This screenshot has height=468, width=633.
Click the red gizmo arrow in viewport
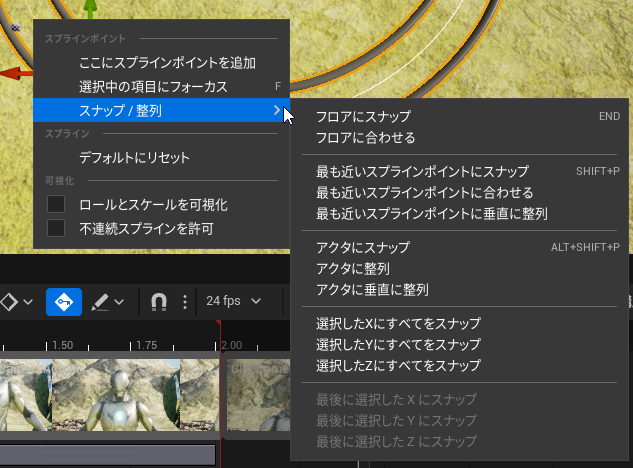[x=14, y=73]
